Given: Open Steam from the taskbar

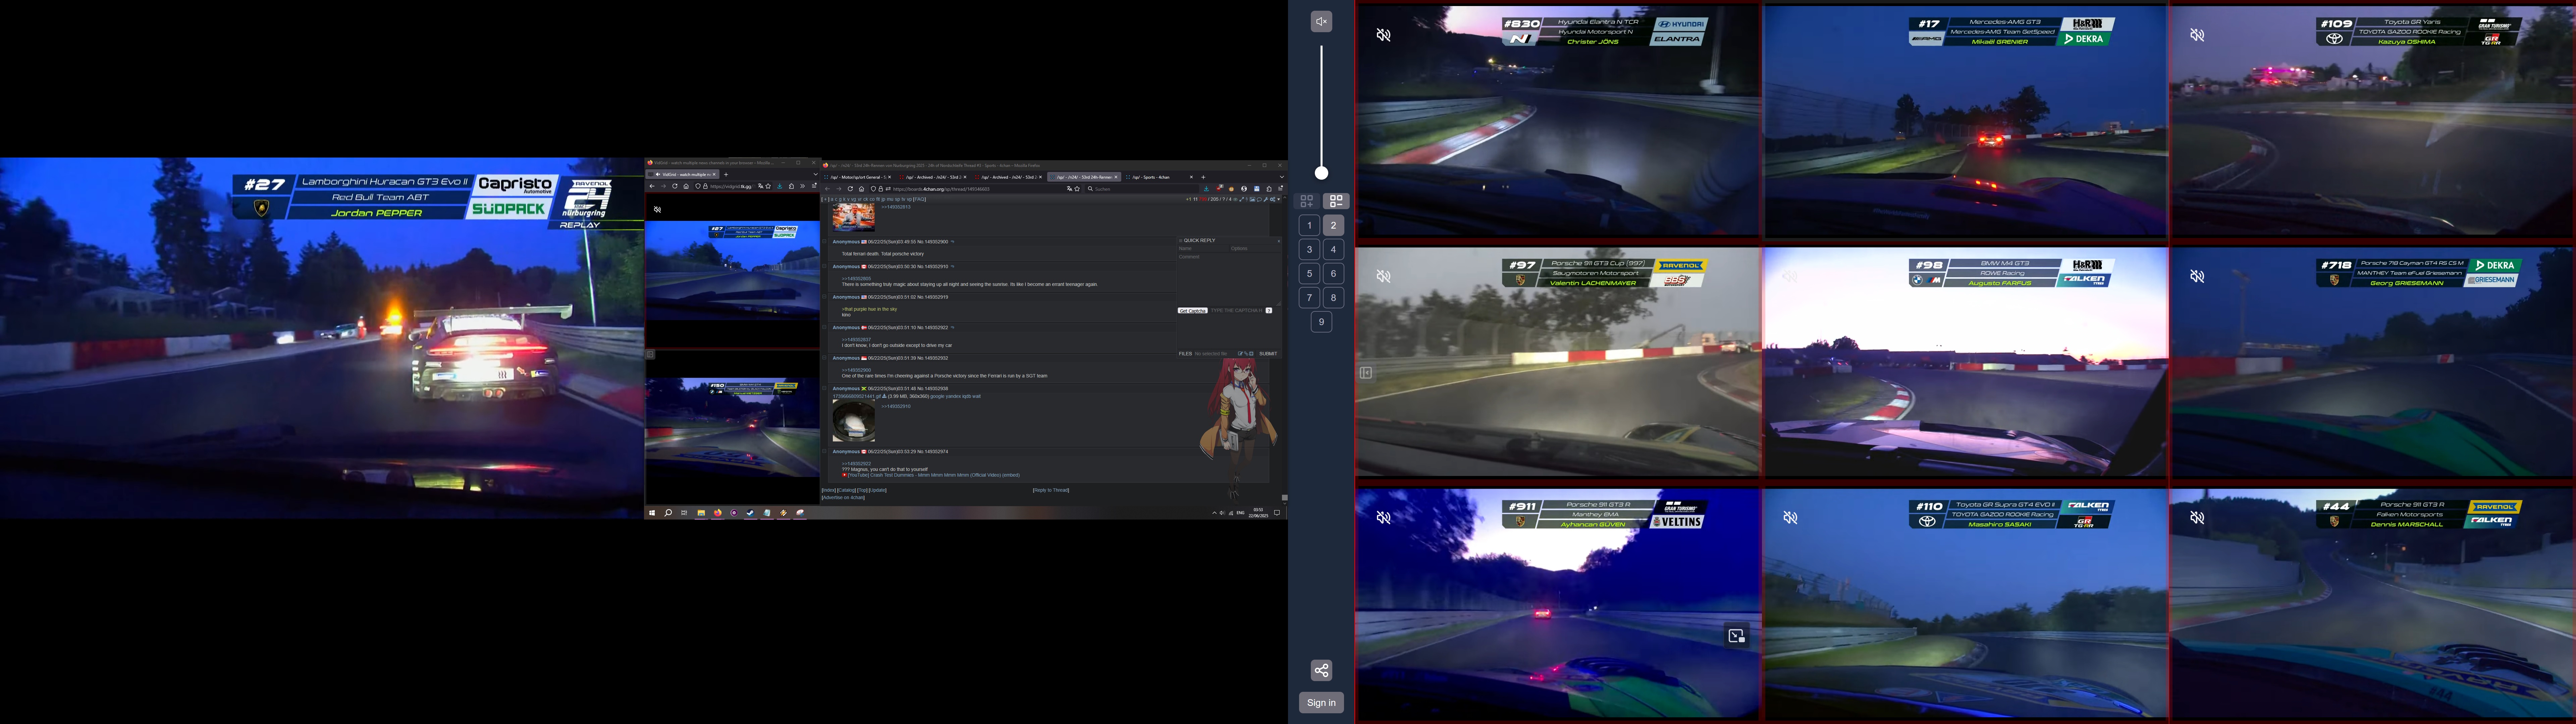Looking at the screenshot, I should coord(750,513).
